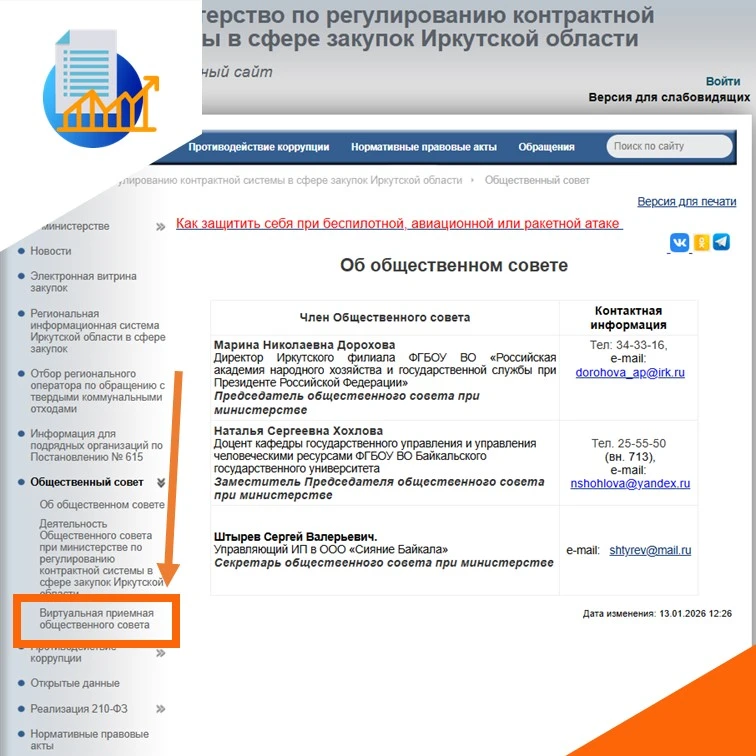The width and height of the screenshot is (756, 756).
Task: Click the ministry logo with chart
Action: pyautogui.click(x=101, y=87)
